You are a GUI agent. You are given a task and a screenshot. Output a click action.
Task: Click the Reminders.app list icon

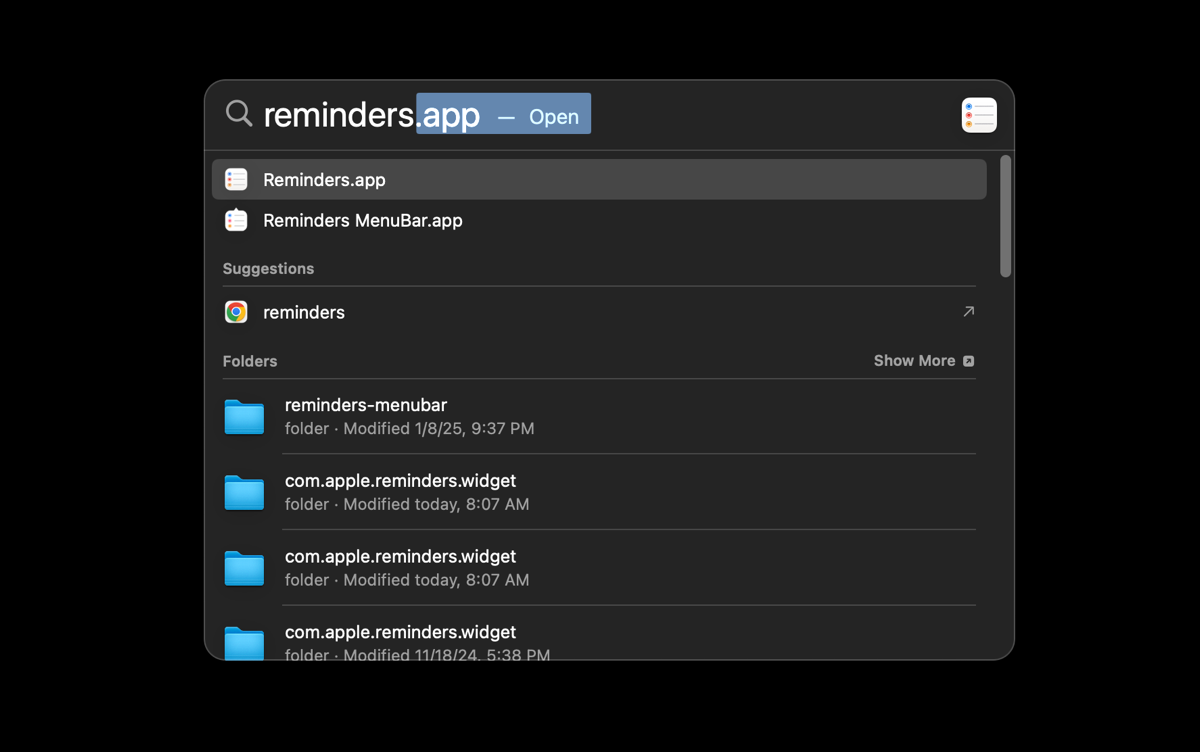pyautogui.click(x=236, y=179)
